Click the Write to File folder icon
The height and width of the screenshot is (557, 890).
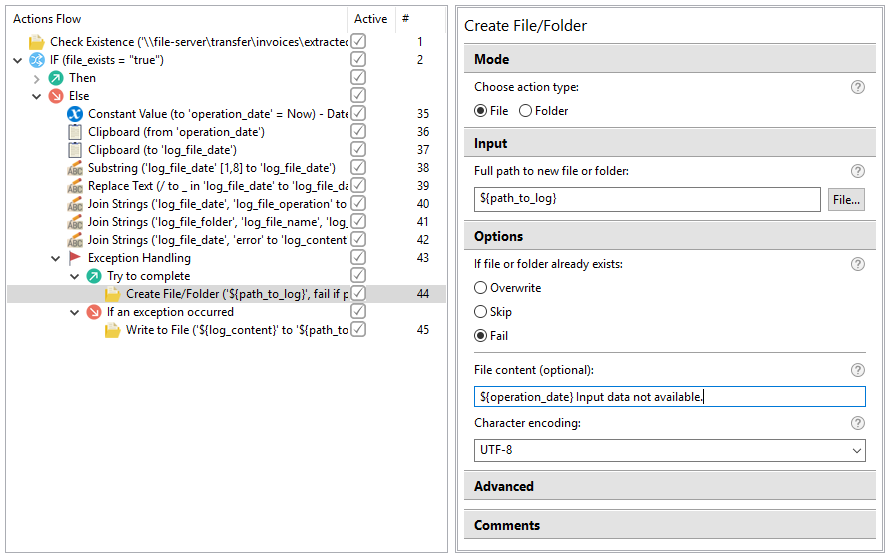[112, 330]
